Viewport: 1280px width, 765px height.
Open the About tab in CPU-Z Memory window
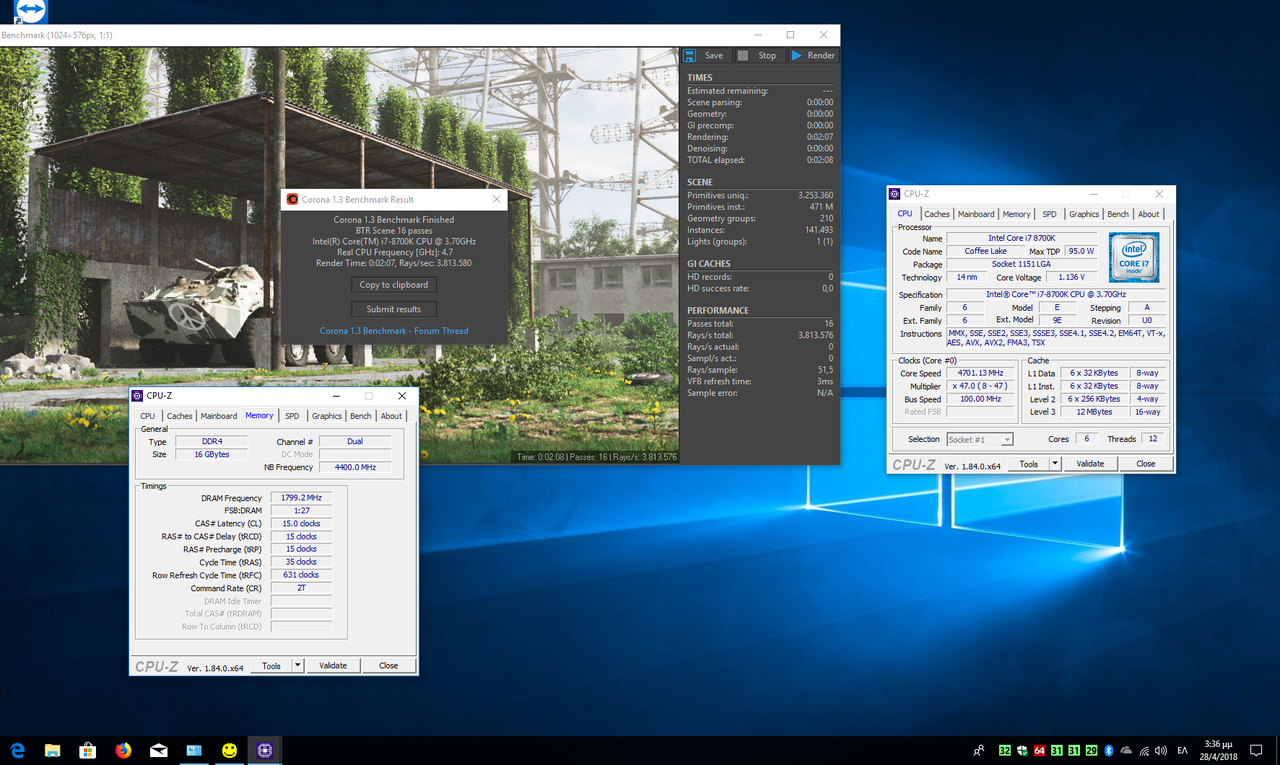(392, 416)
